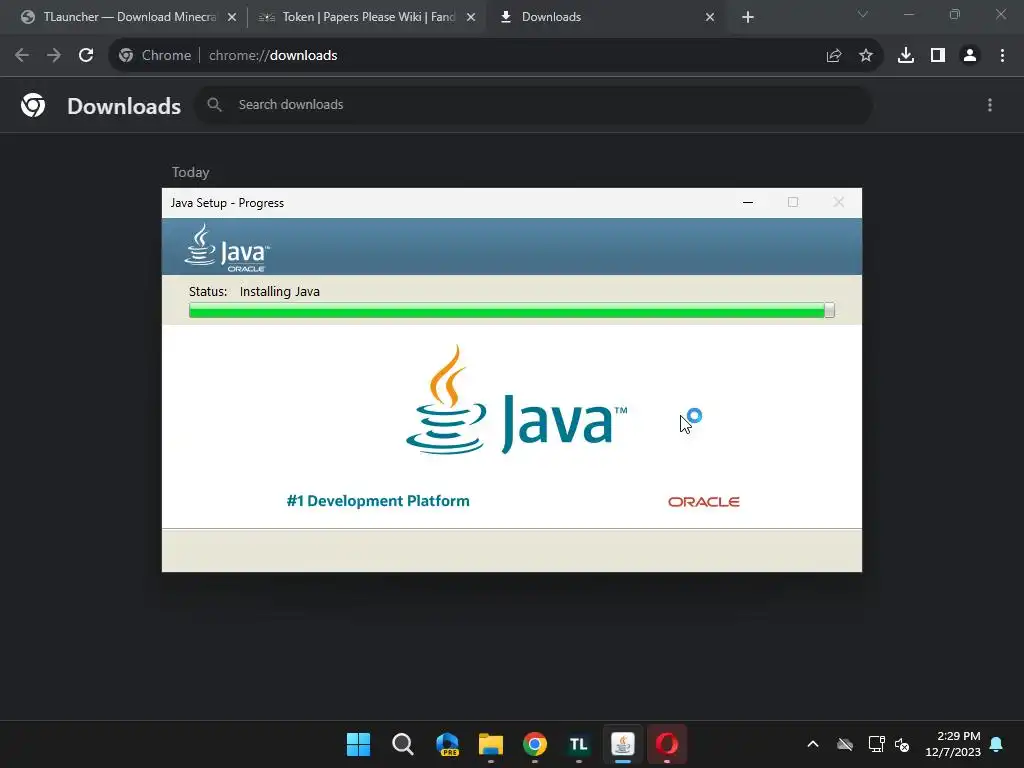
Task: Close the Downloads tab
Action: [710, 18]
